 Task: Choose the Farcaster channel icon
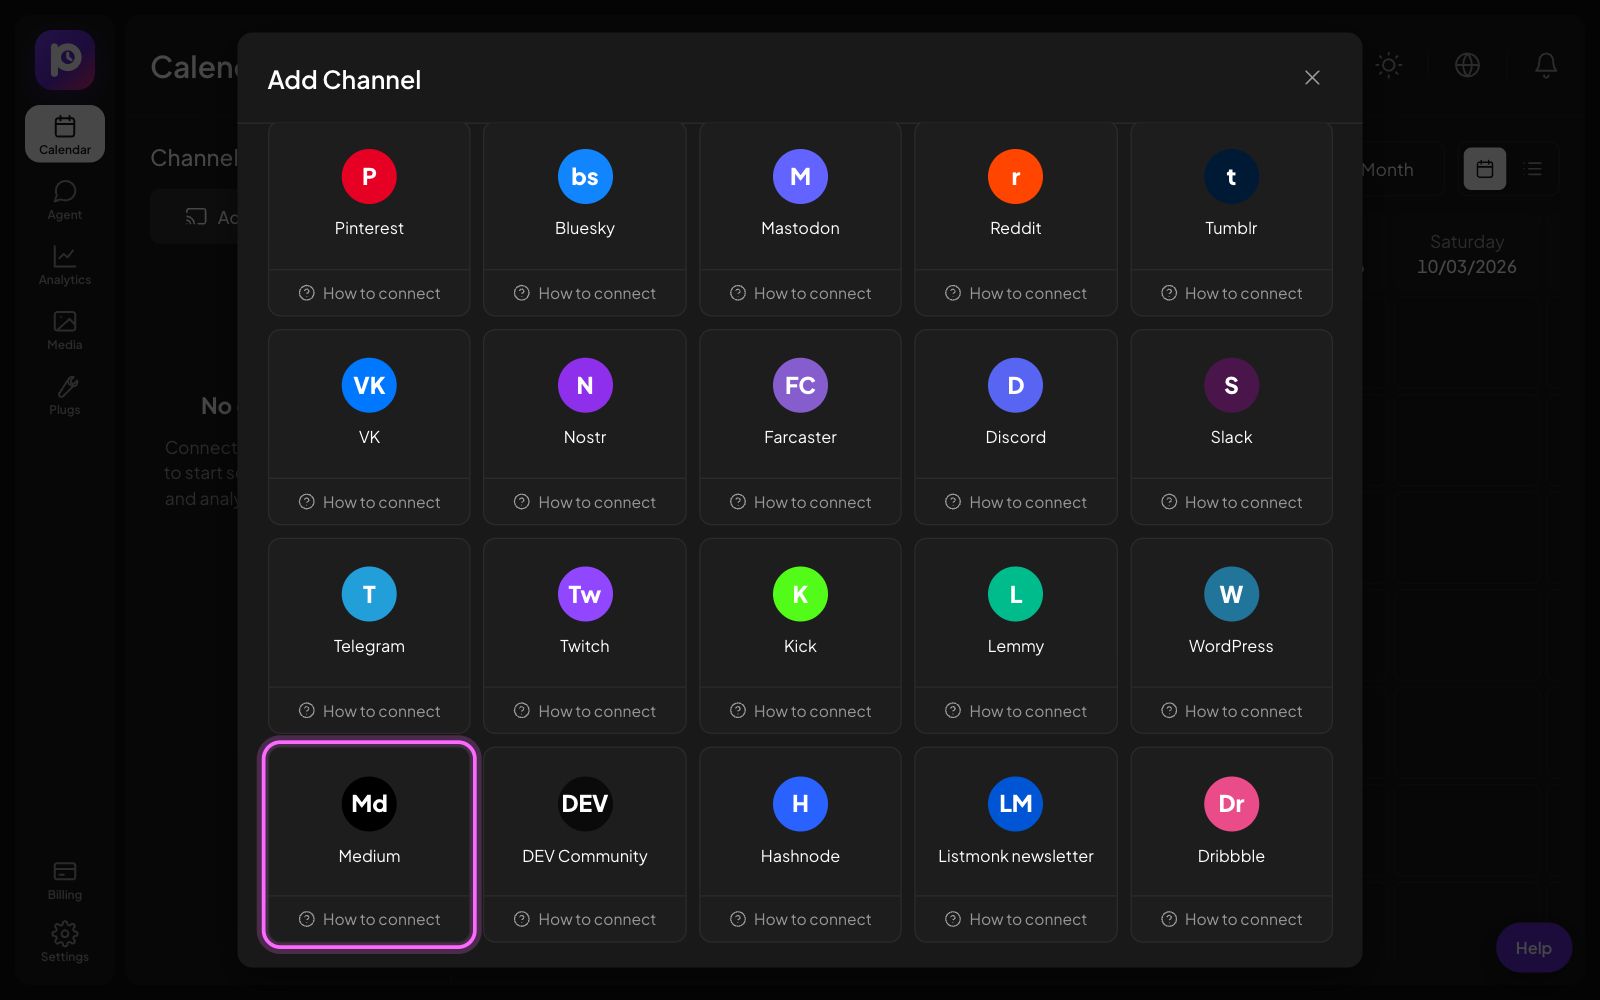(x=800, y=386)
